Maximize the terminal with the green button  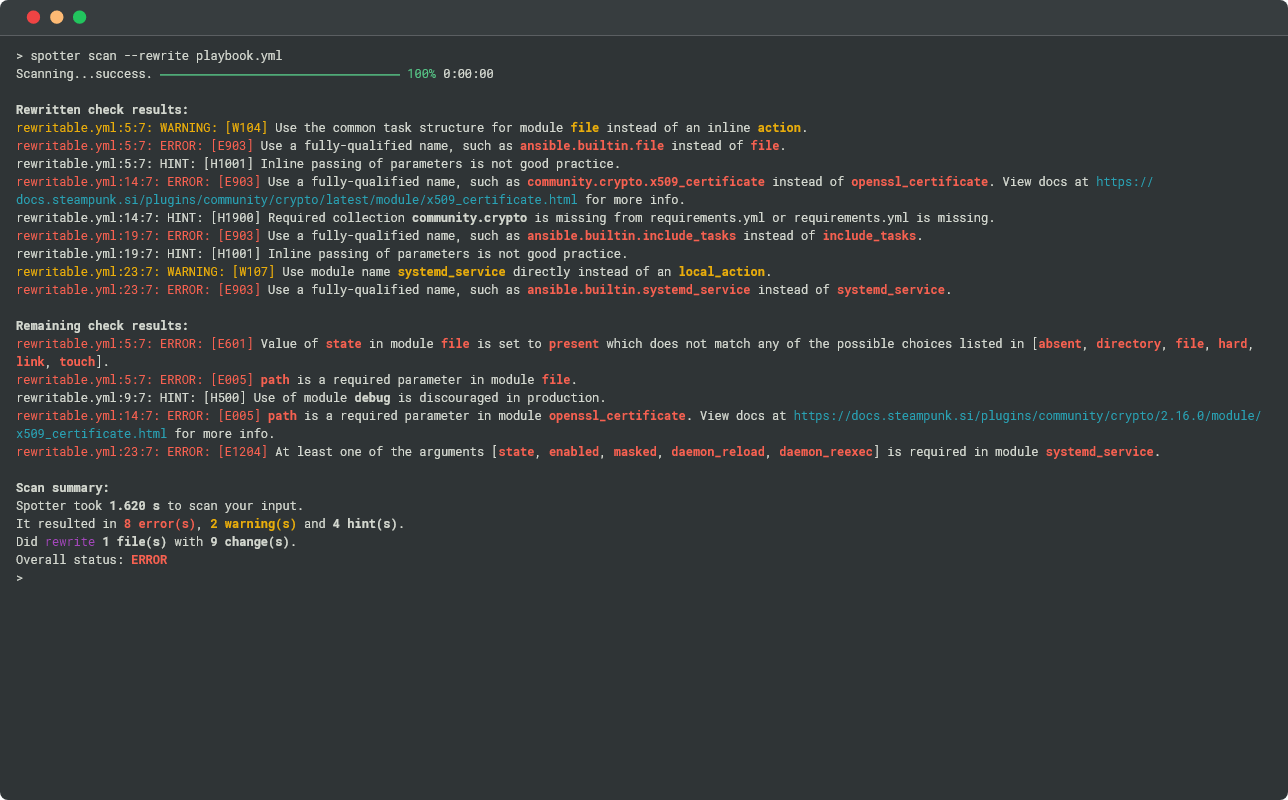[79, 17]
